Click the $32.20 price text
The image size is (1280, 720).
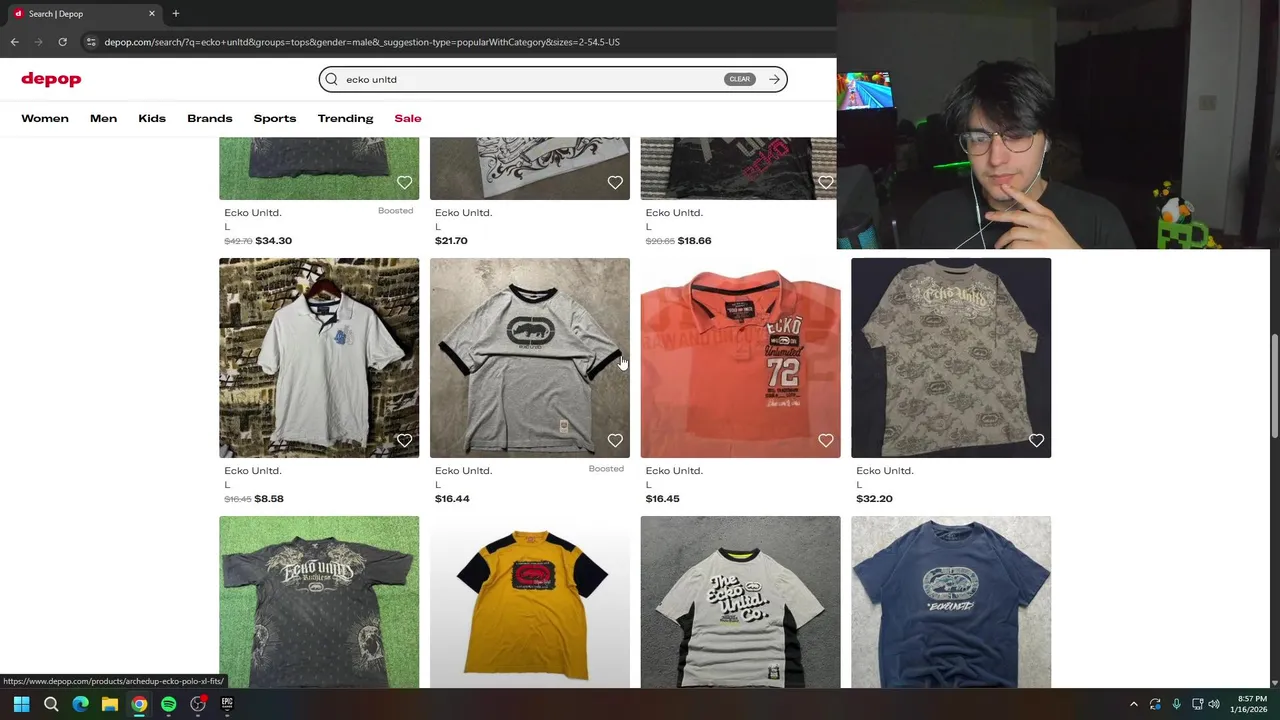coord(874,498)
